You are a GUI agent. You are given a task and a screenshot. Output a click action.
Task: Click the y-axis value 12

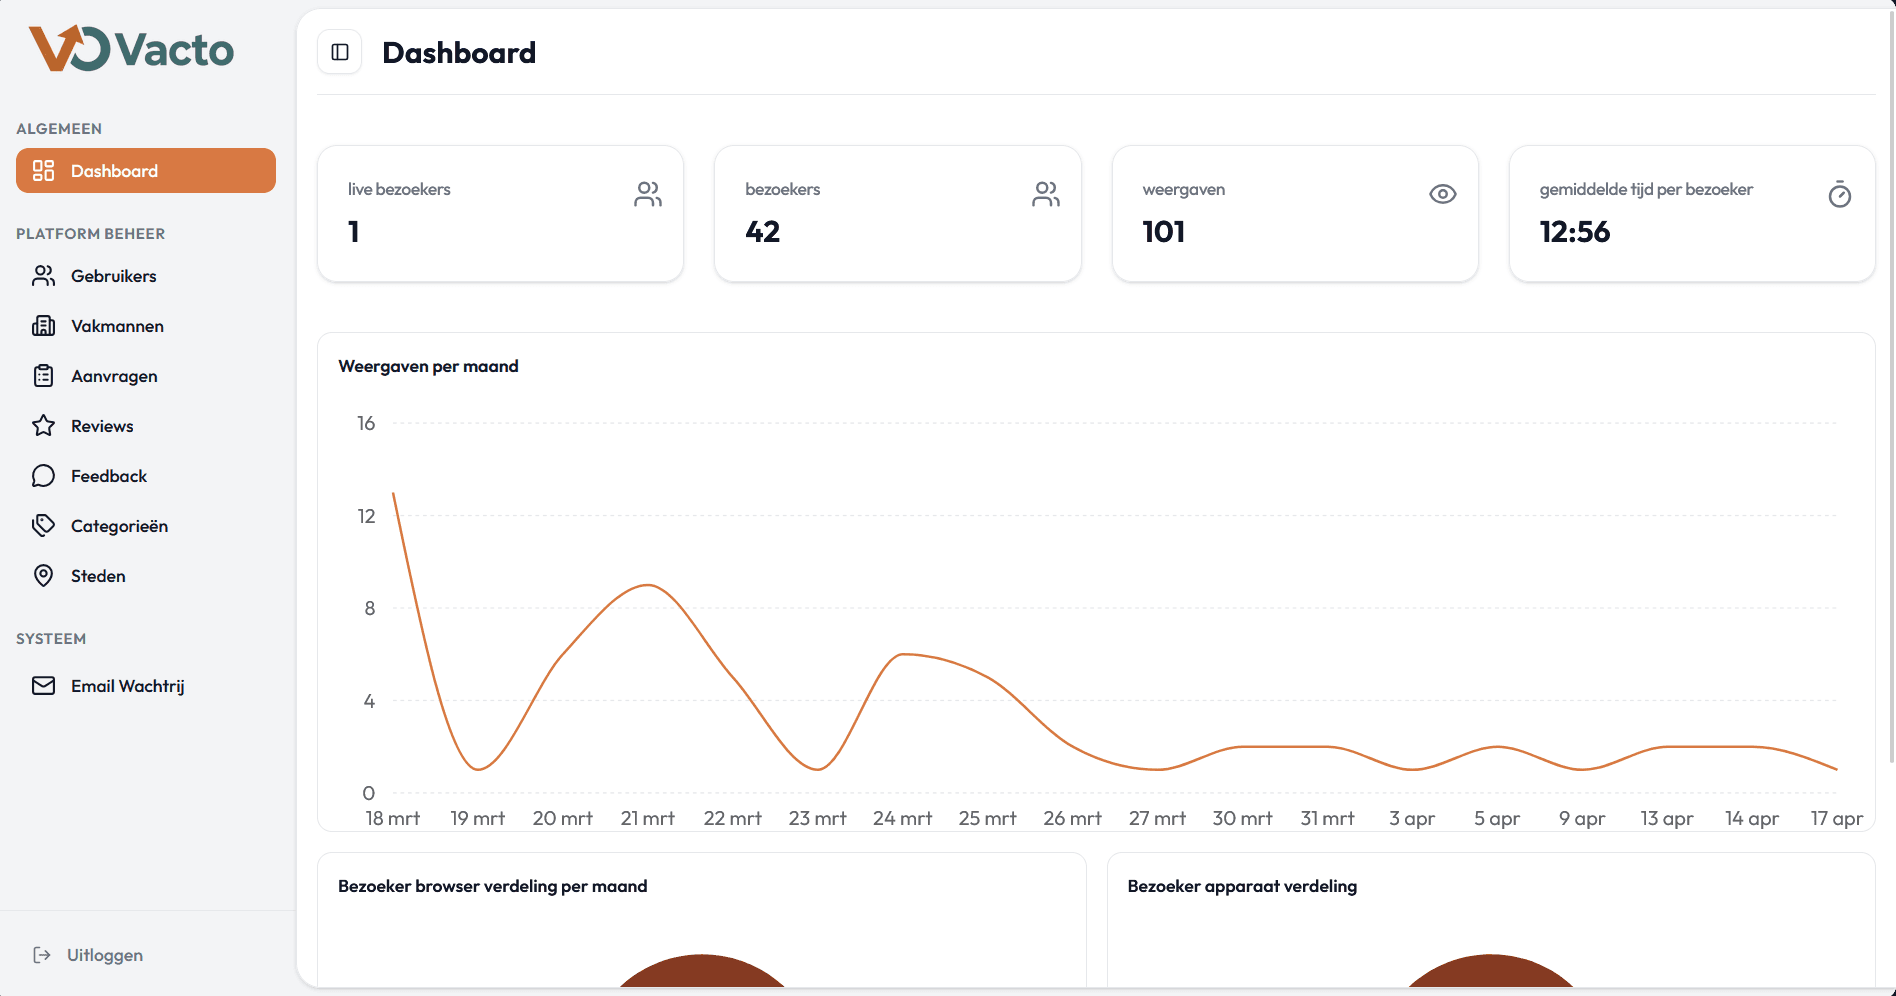(366, 516)
